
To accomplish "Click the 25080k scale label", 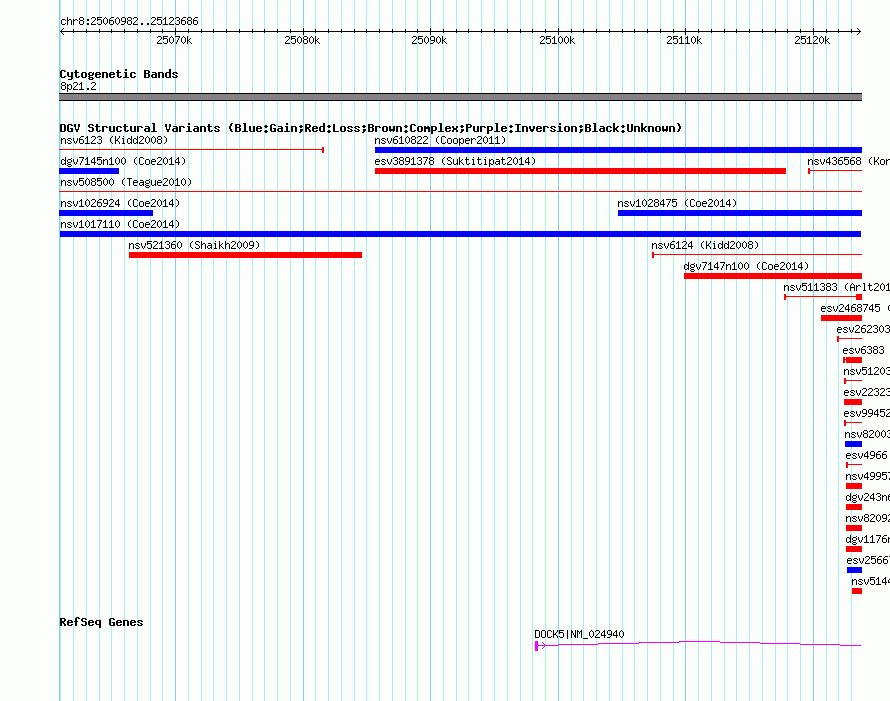I will tap(302, 40).
